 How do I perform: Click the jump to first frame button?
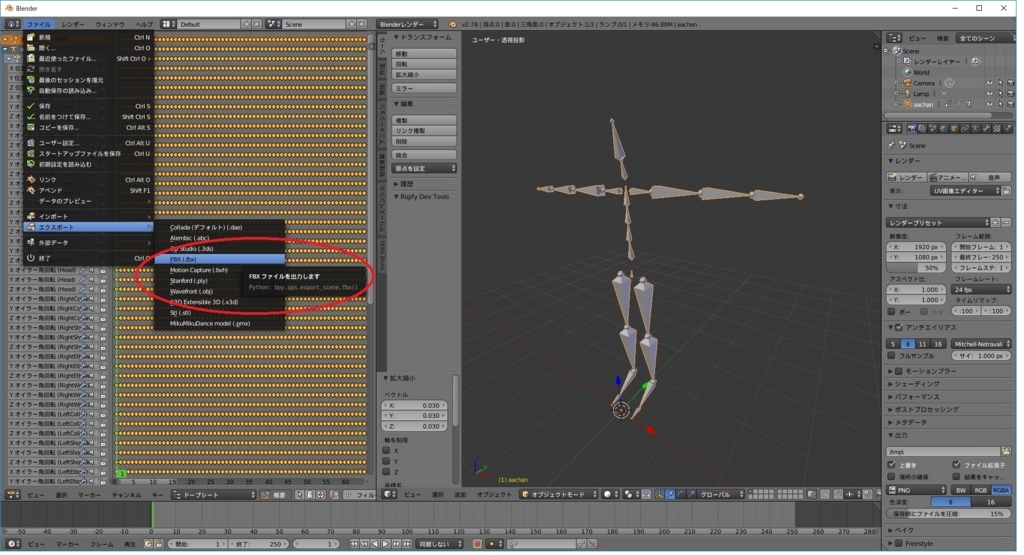[x=354, y=544]
